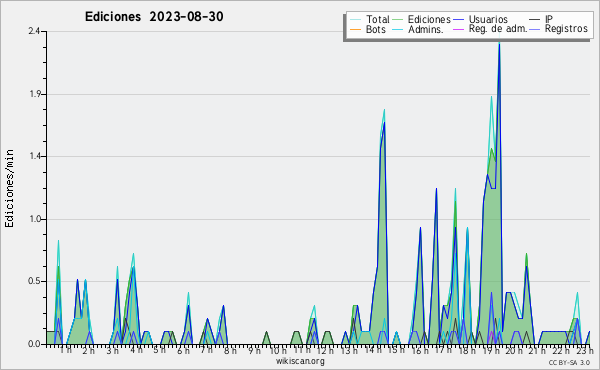Image resolution: width=600 pixels, height=370 pixels.
Task: Click the '12 h' x-axis label
Action: point(325,350)
